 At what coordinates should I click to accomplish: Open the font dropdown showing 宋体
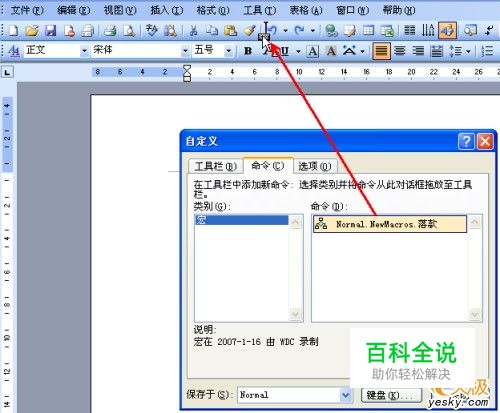[x=185, y=51]
